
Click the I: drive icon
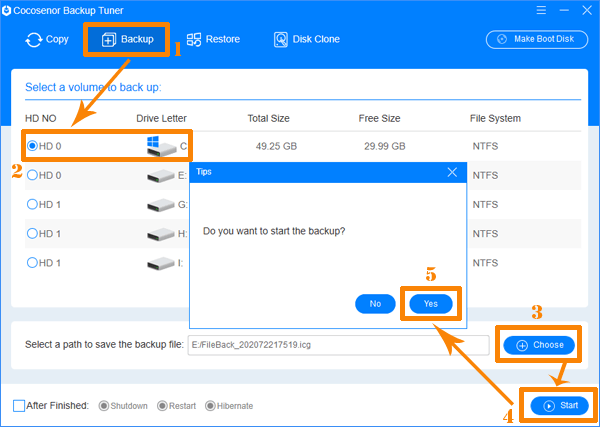[x=161, y=263]
